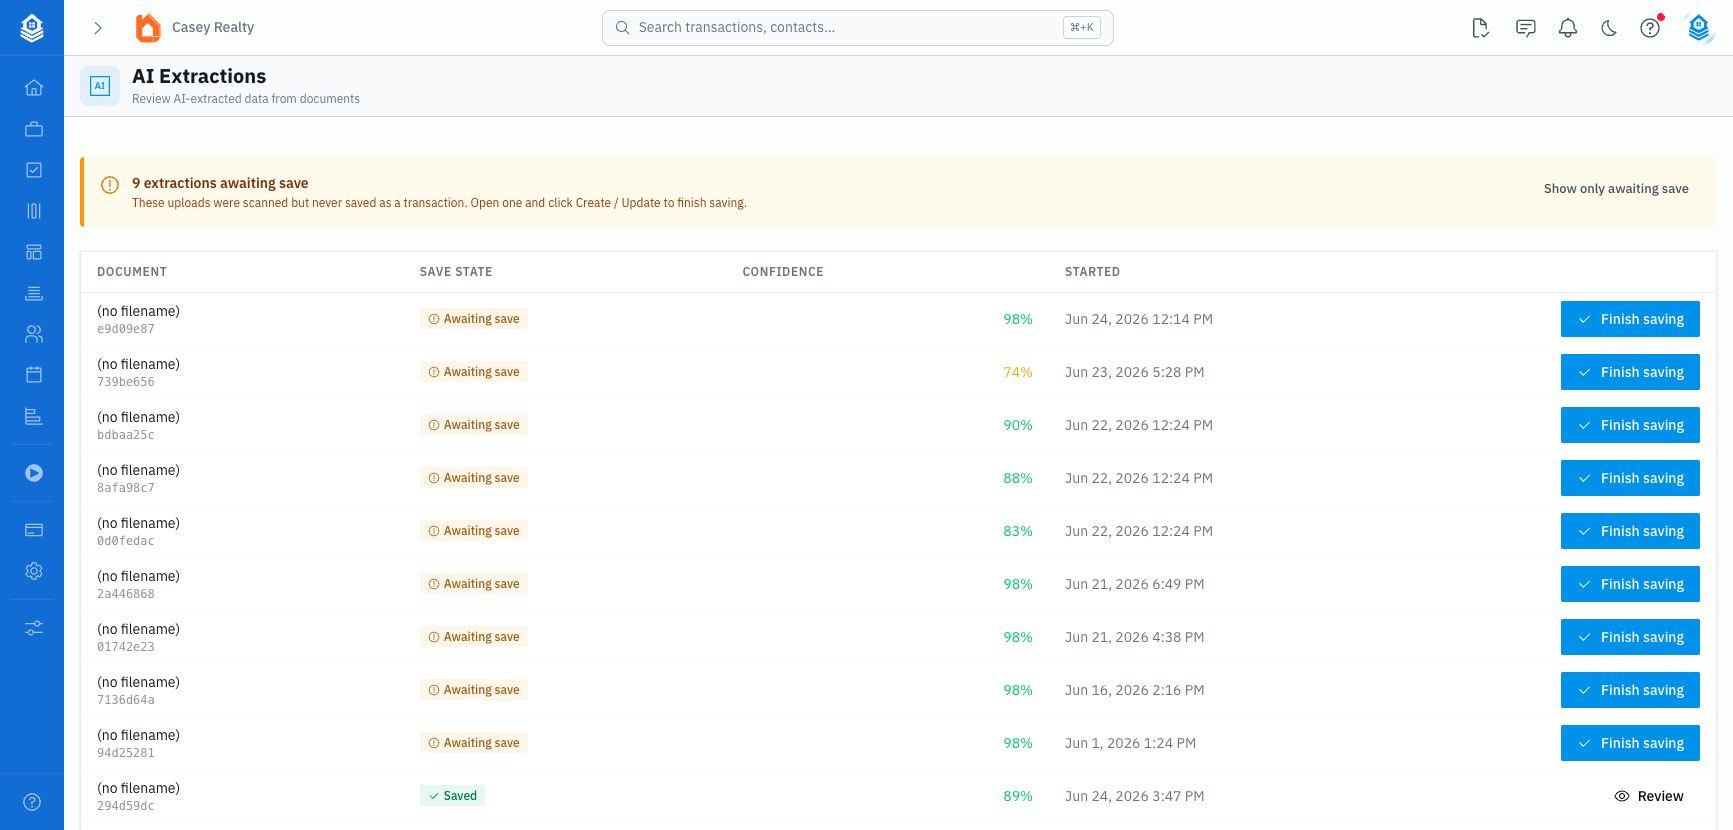
Task: Click the 74% confidence value
Action: (x=1018, y=372)
